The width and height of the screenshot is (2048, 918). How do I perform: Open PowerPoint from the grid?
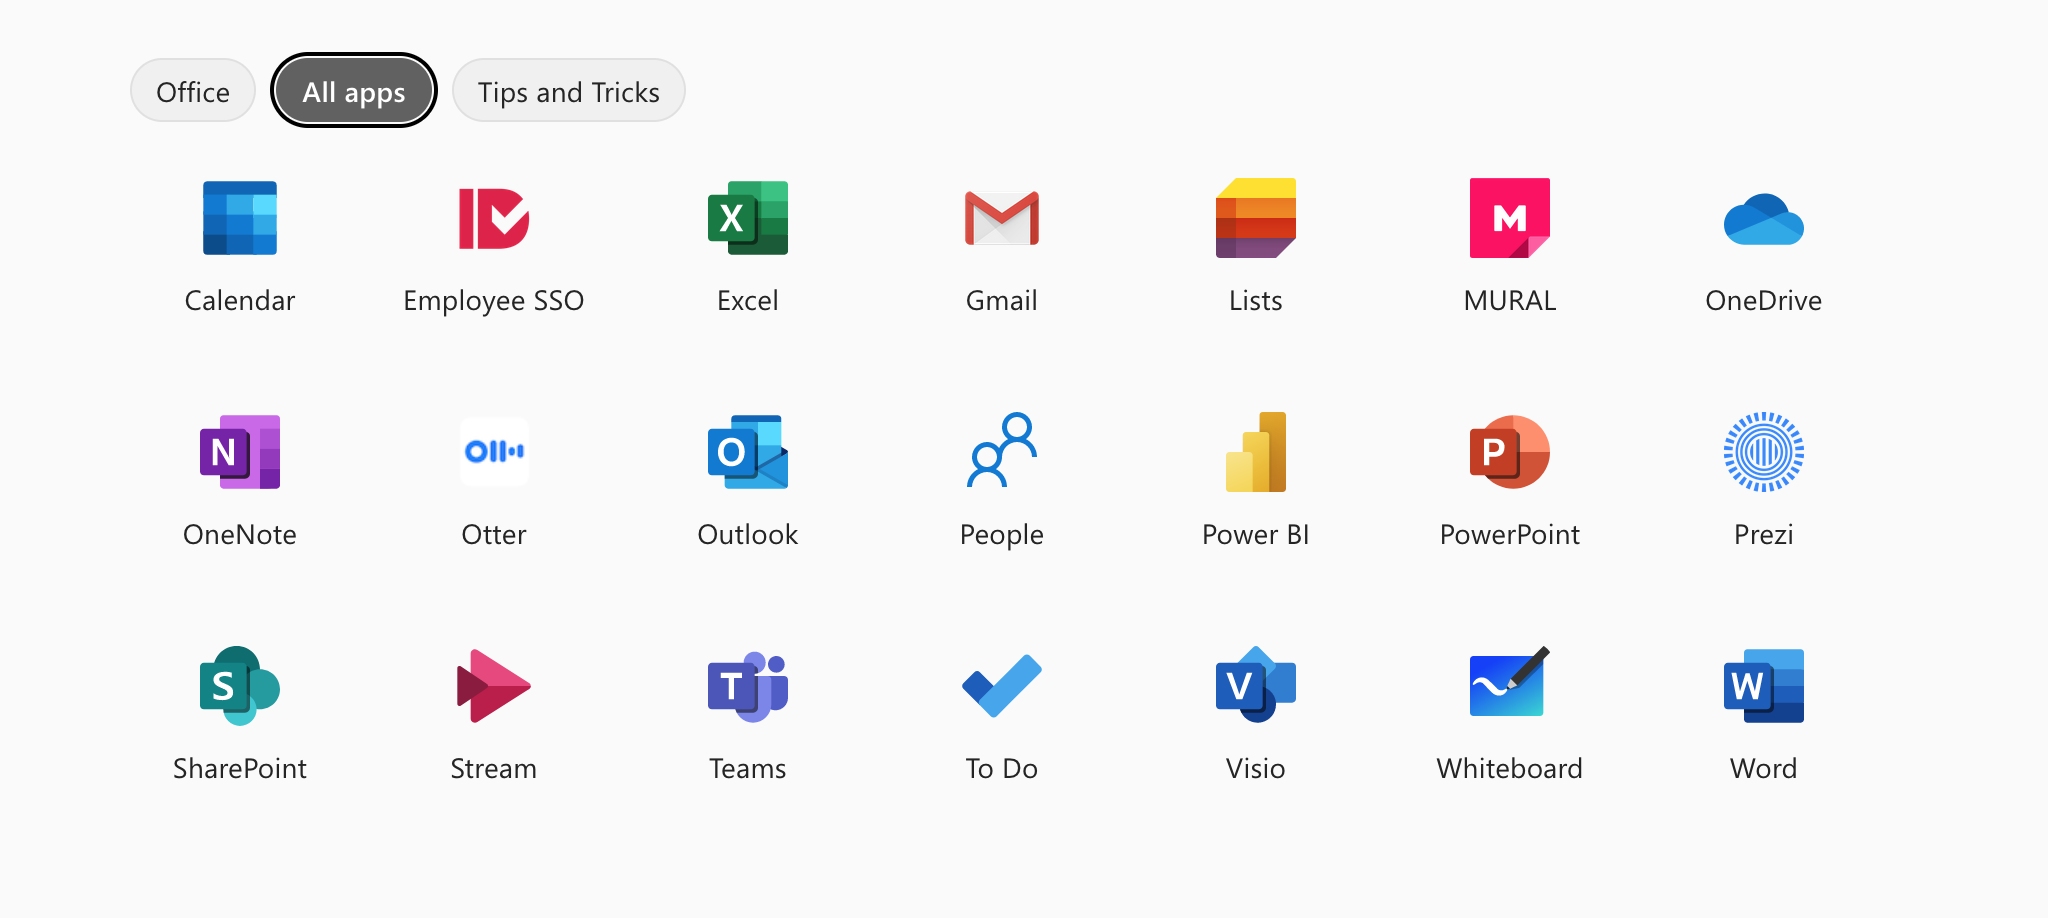(1509, 452)
